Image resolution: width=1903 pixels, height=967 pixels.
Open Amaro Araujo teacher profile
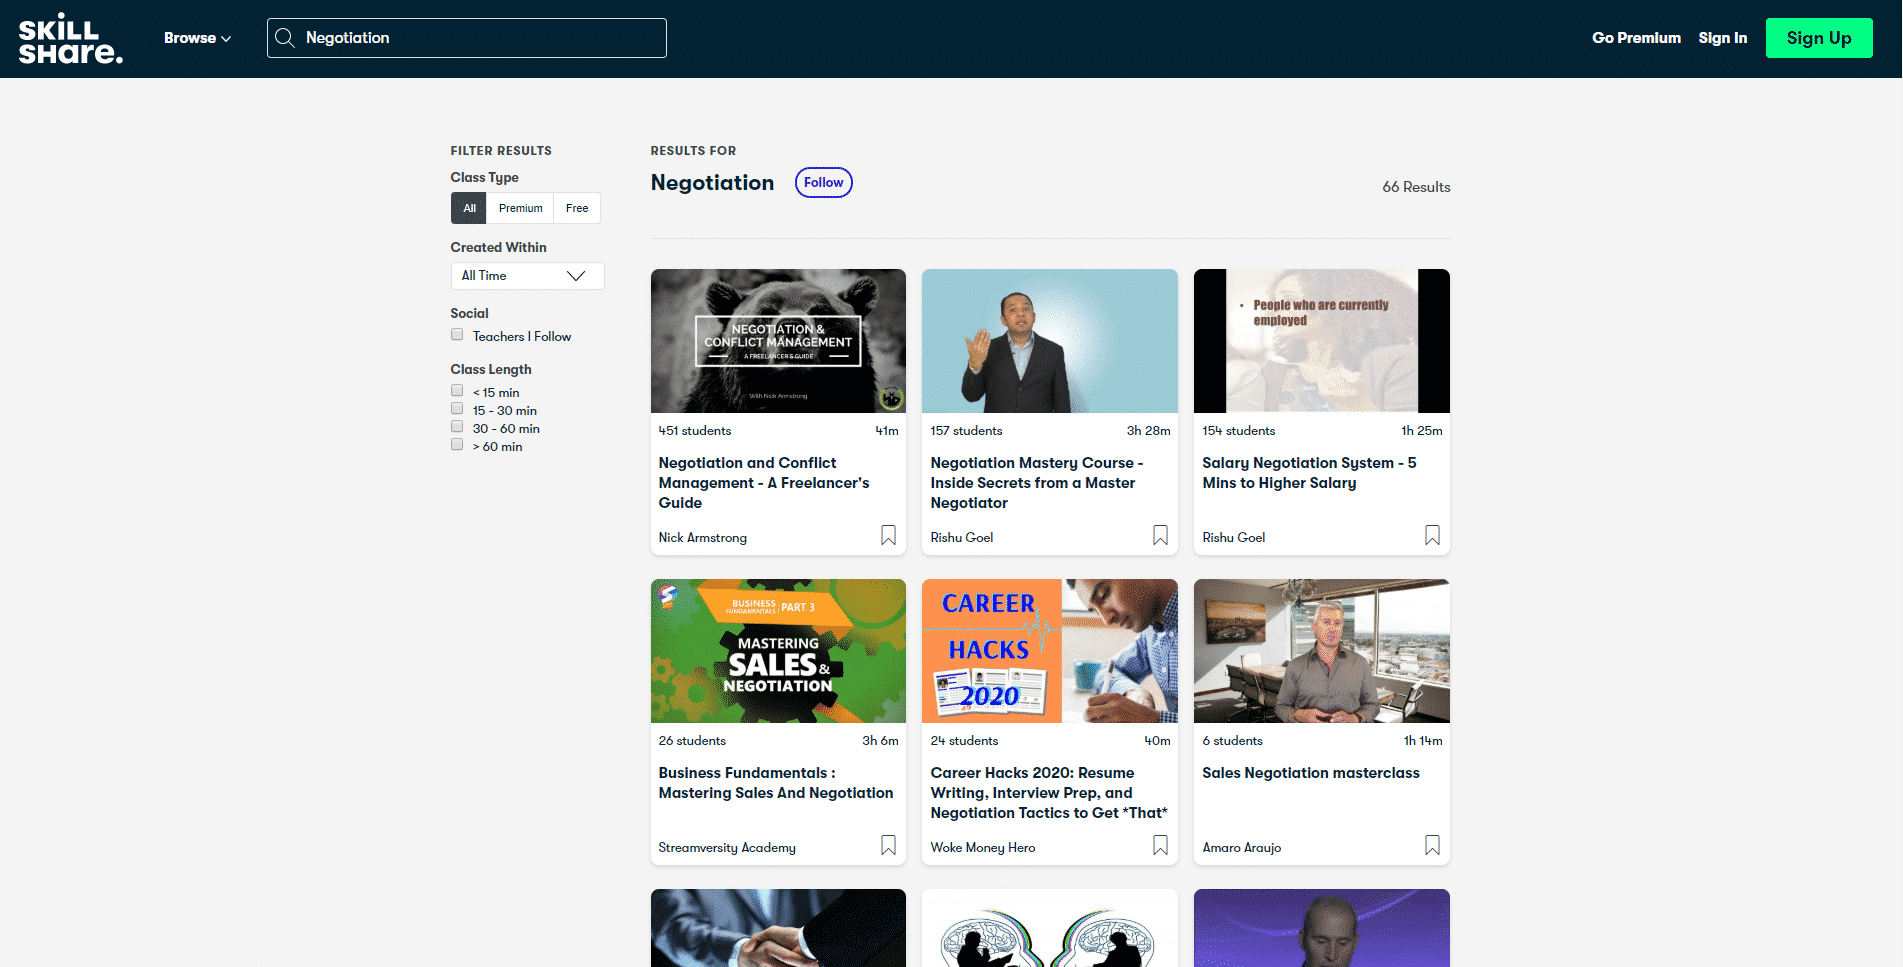coord(1241,847)
